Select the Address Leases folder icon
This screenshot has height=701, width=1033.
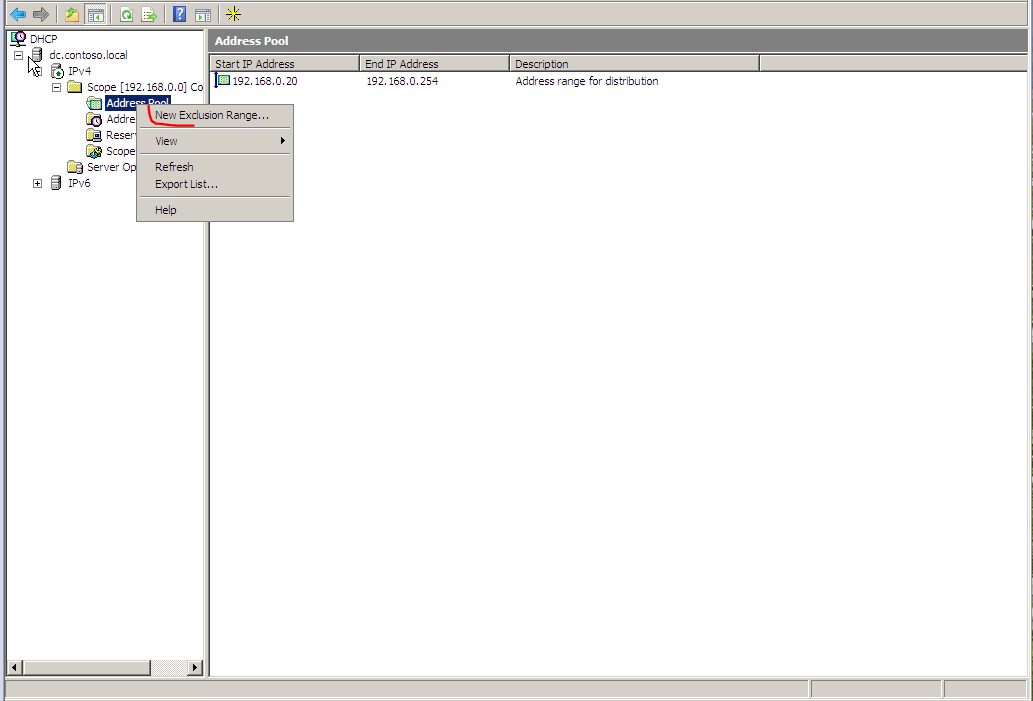(x=94, y=119)
